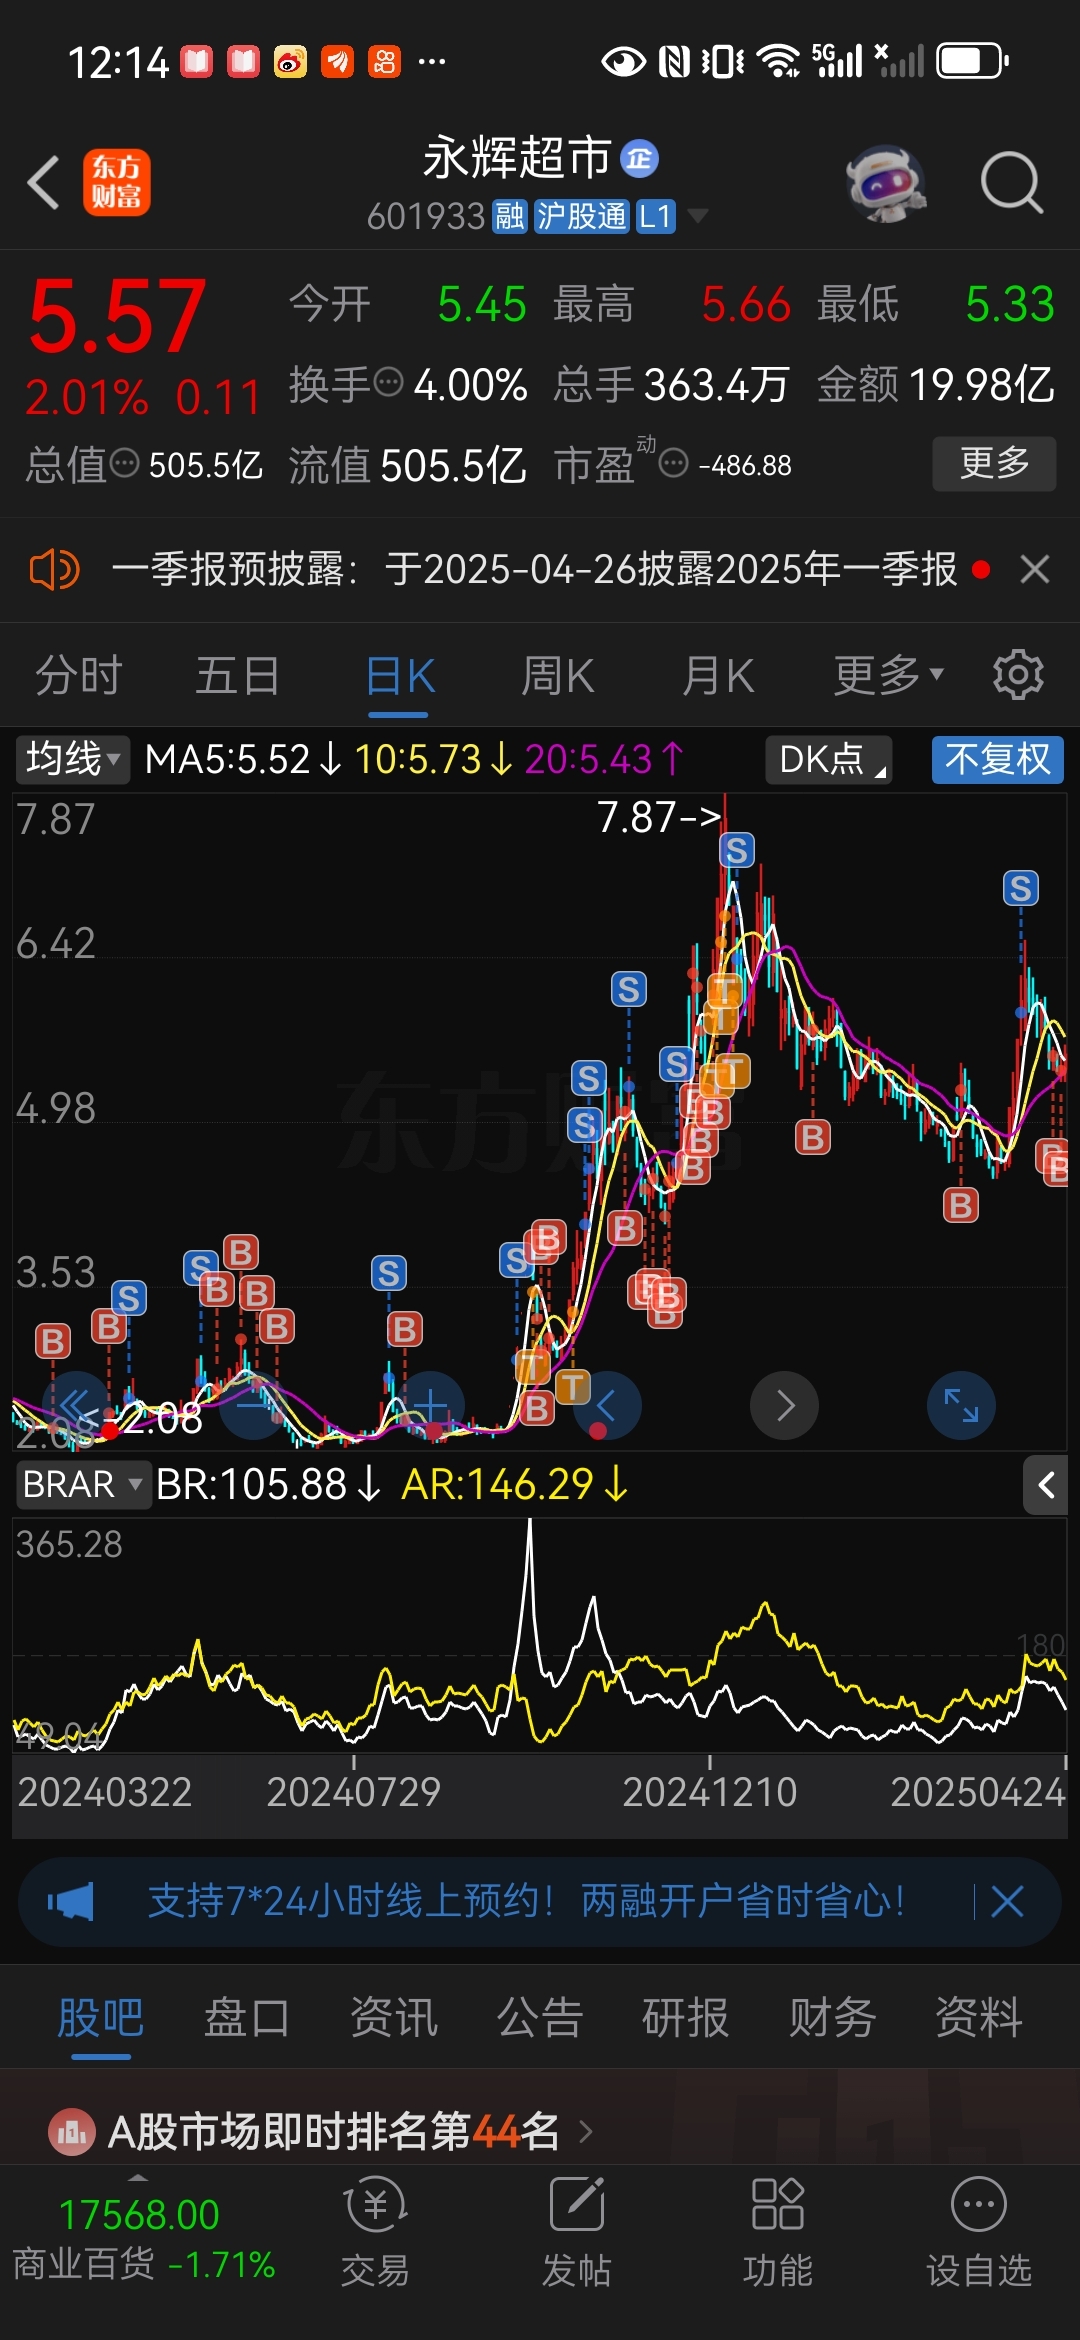
Task: Tap the S marker at the 7.87 peak
Action: click(737, 850)
